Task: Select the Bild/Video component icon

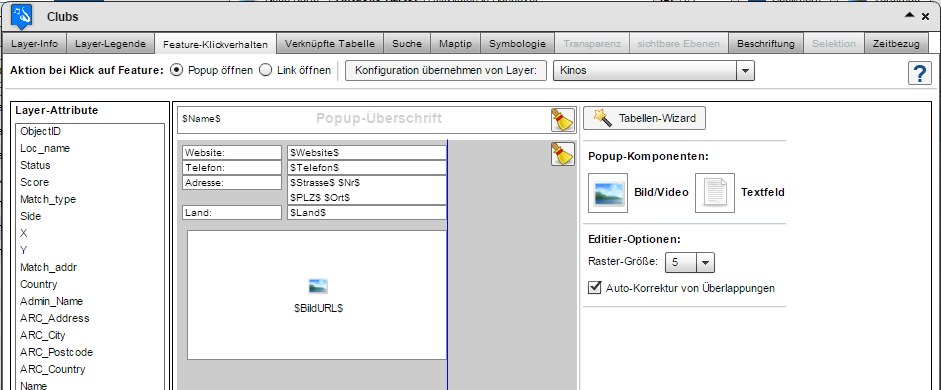Action: [608, 193]
